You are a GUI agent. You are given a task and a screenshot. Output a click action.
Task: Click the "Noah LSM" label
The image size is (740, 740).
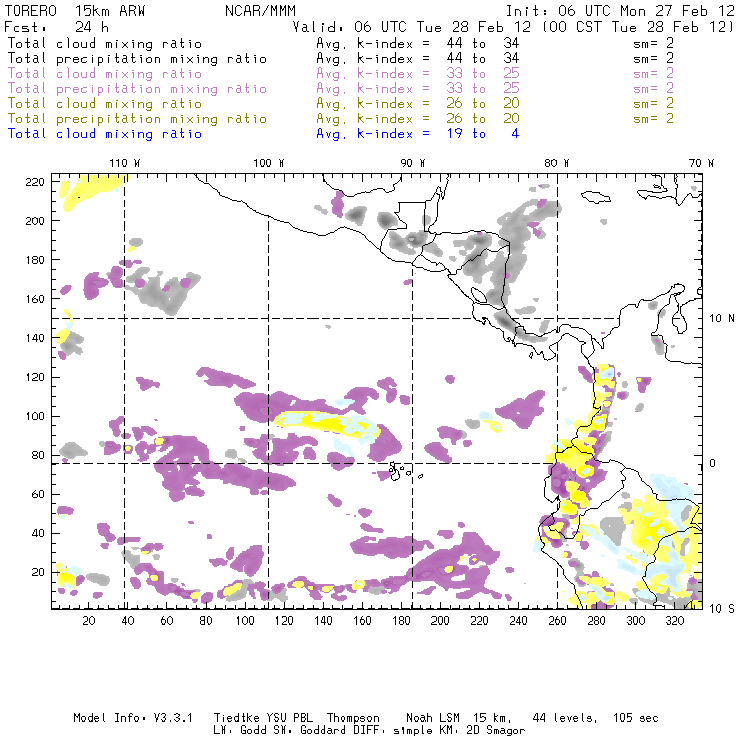coord(432,718)
